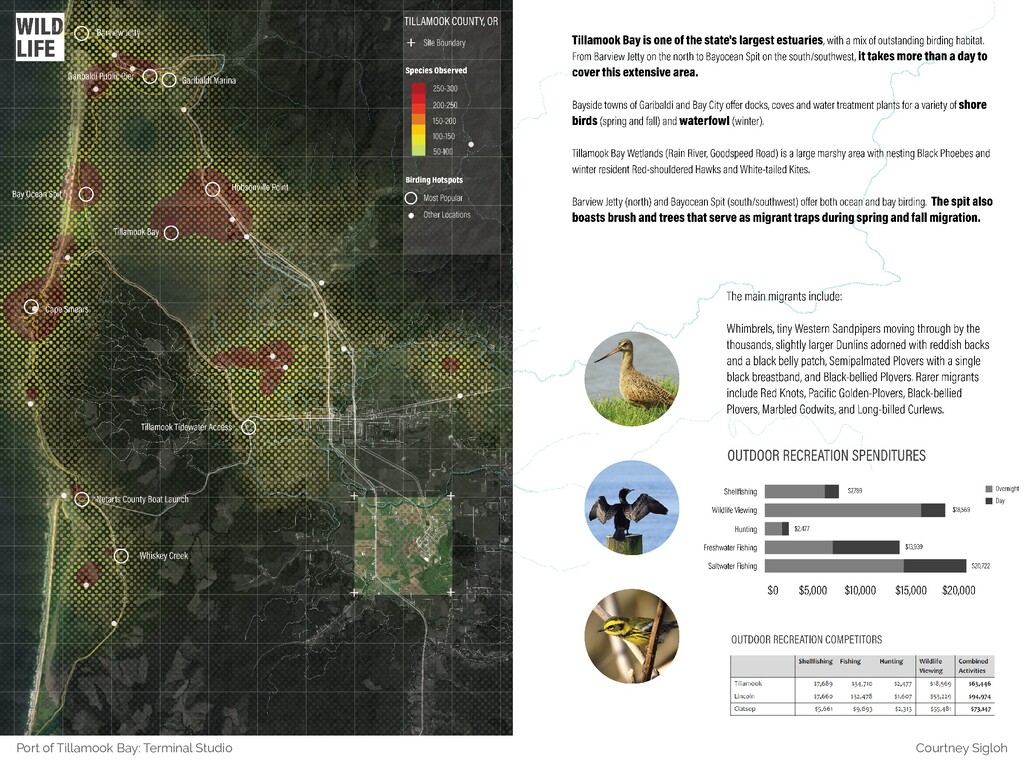Click the 'Tillamook' row label in the table

[x=748, y=684]
